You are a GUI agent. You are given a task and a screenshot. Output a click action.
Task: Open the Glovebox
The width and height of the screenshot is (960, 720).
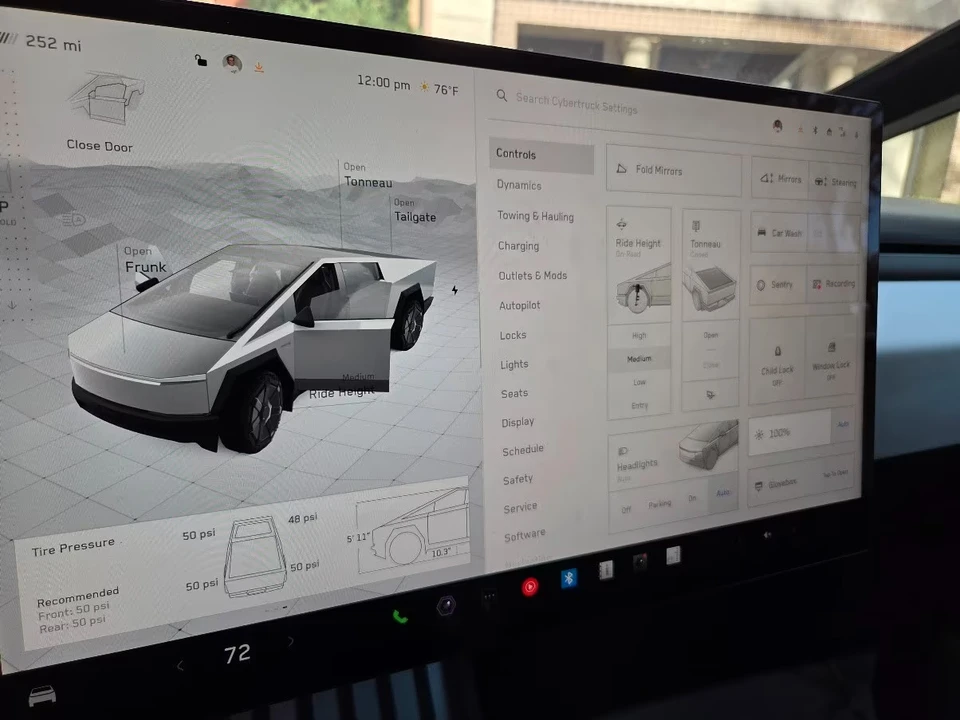click(x=801, y=479)
